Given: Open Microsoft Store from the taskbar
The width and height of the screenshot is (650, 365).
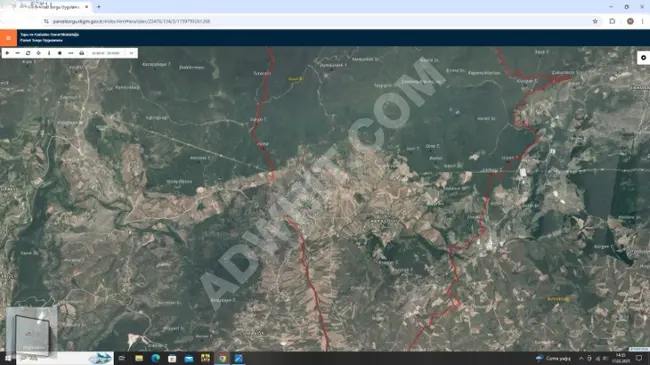Looking at the screenshot, I should pyautogui.click(x=172, y=358).
